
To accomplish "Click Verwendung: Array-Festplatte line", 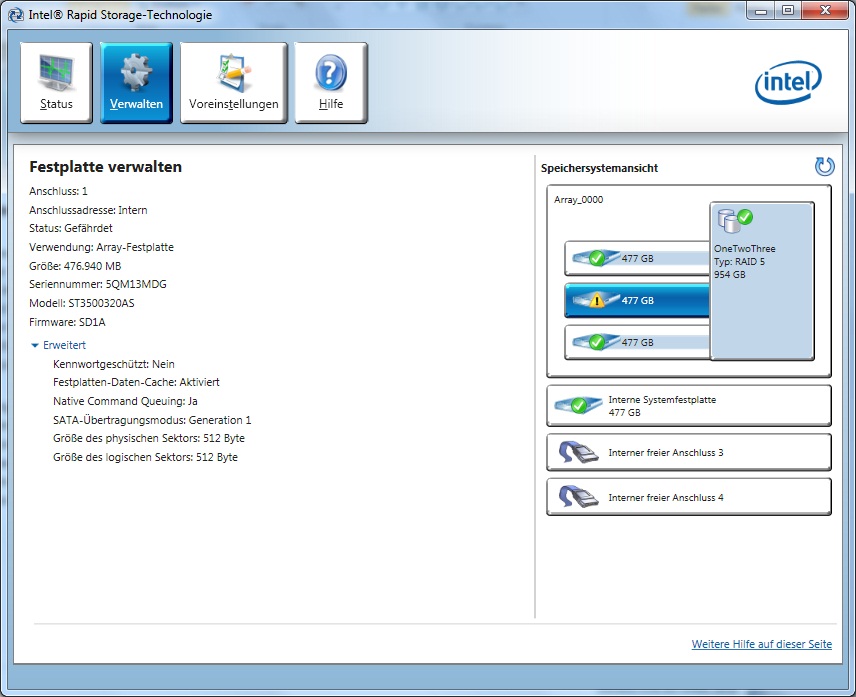I will coord(102,247).
